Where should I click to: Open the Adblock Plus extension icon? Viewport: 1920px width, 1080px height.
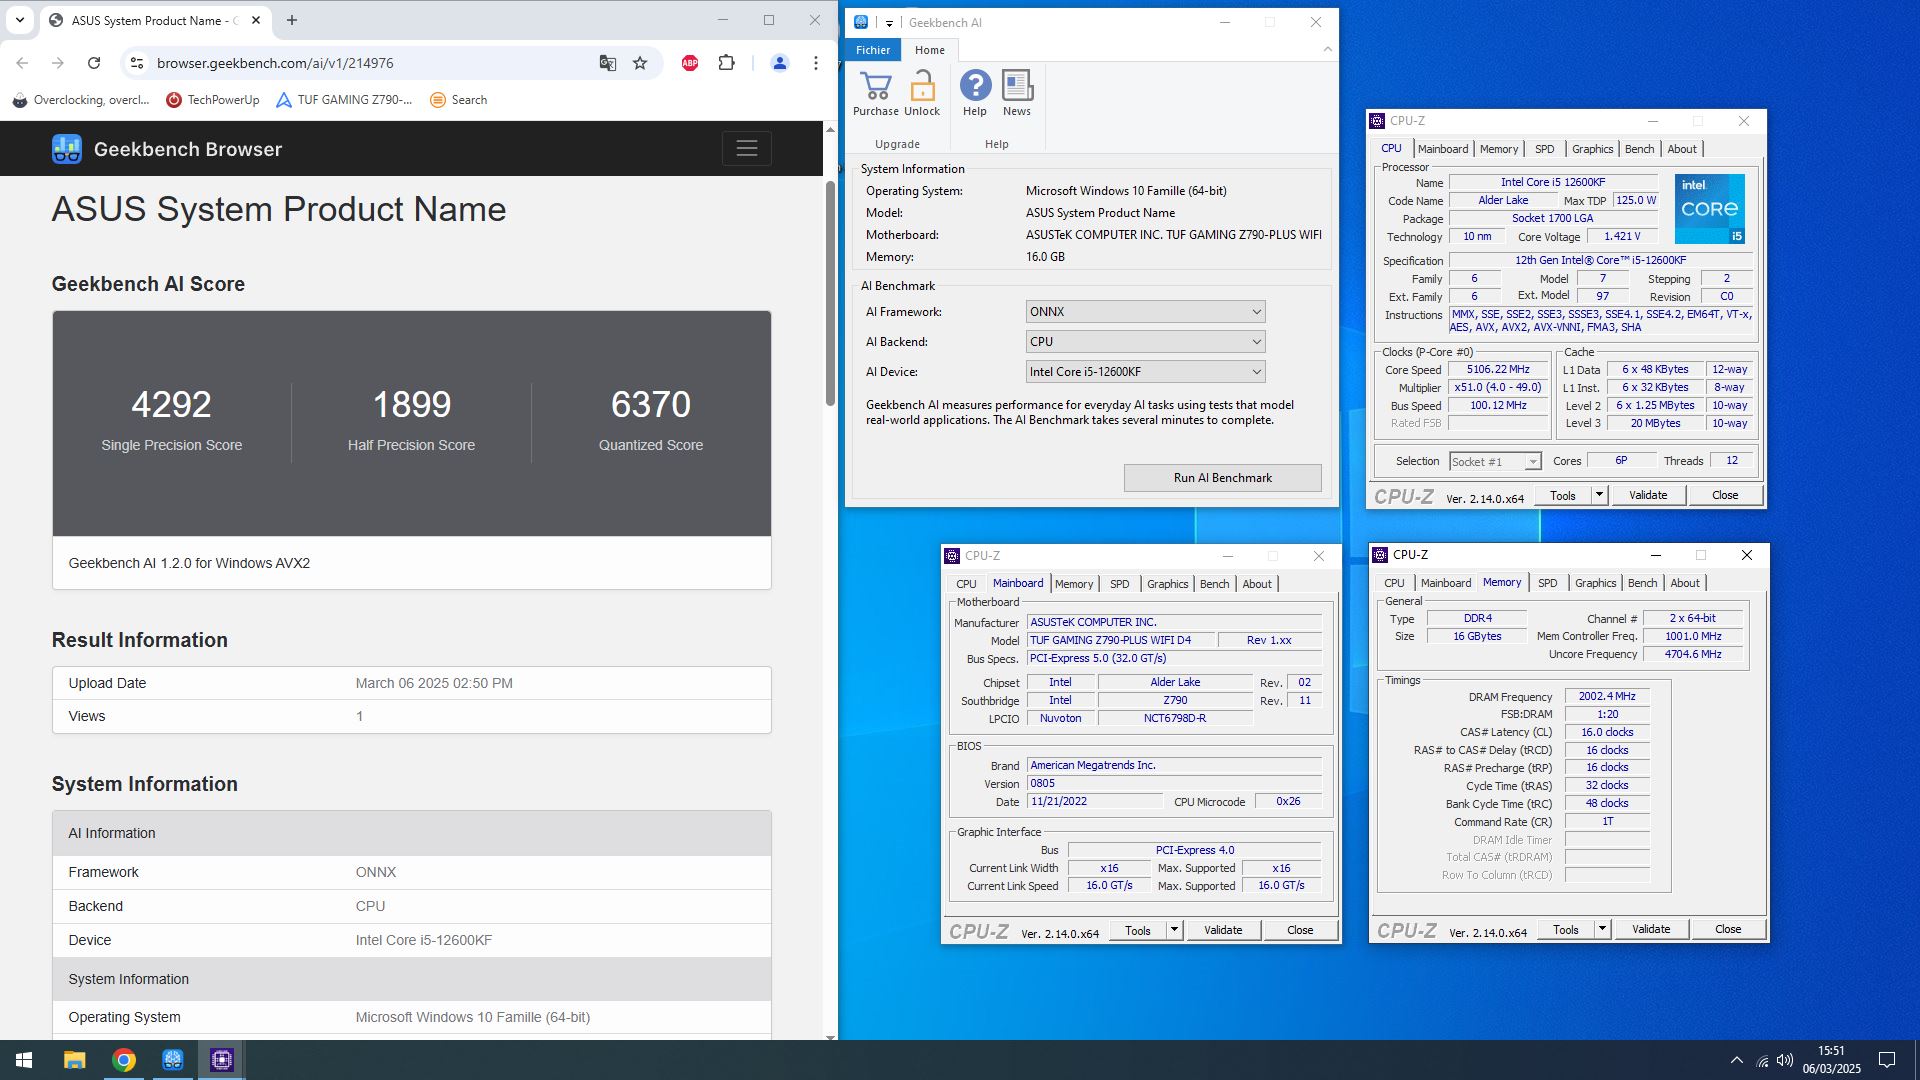689,63
